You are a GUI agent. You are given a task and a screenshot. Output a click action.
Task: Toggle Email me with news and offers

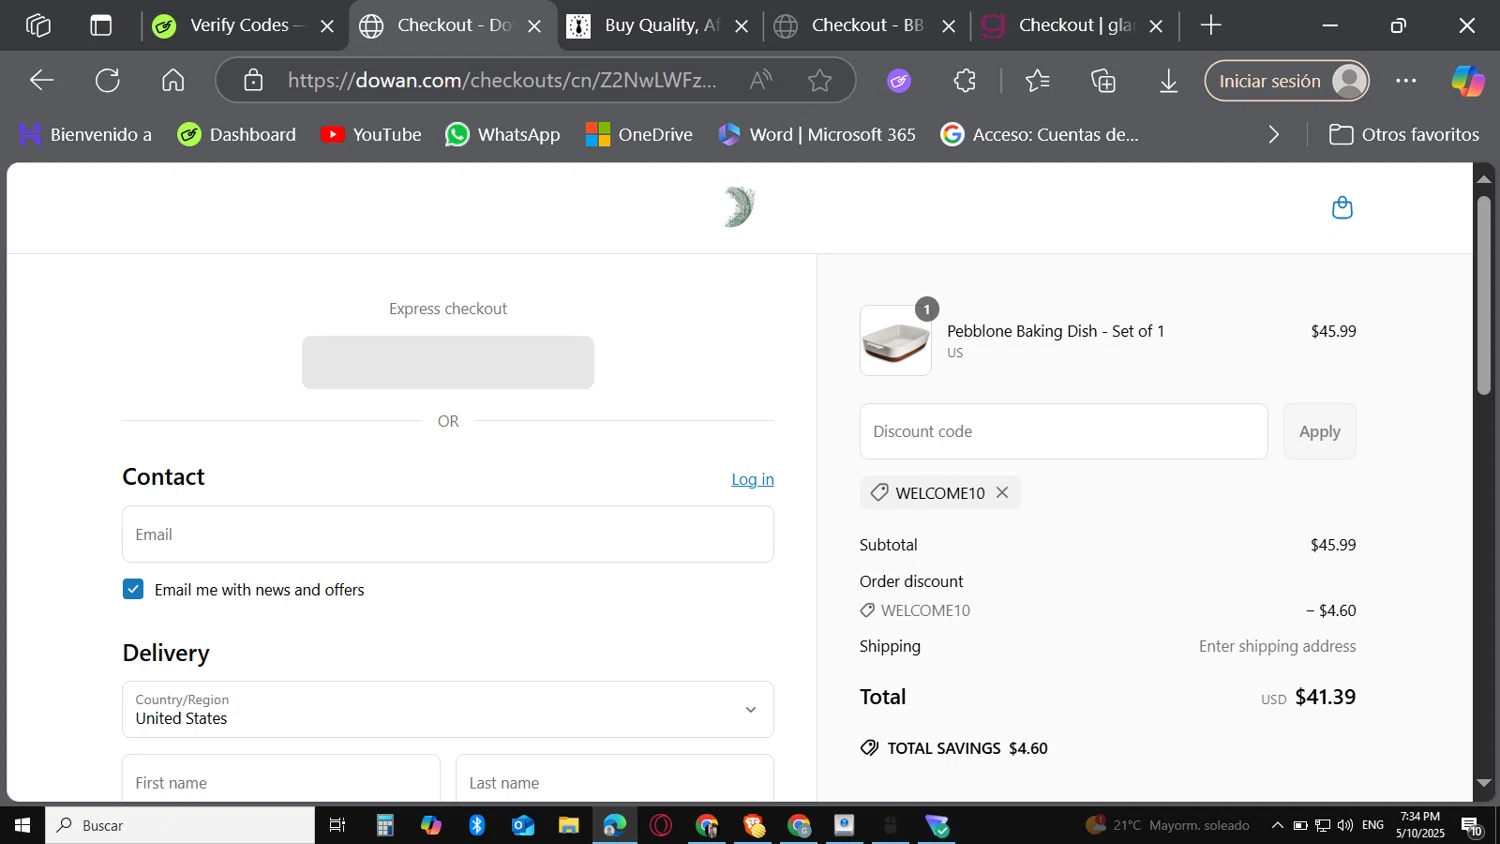pos(133,589)
